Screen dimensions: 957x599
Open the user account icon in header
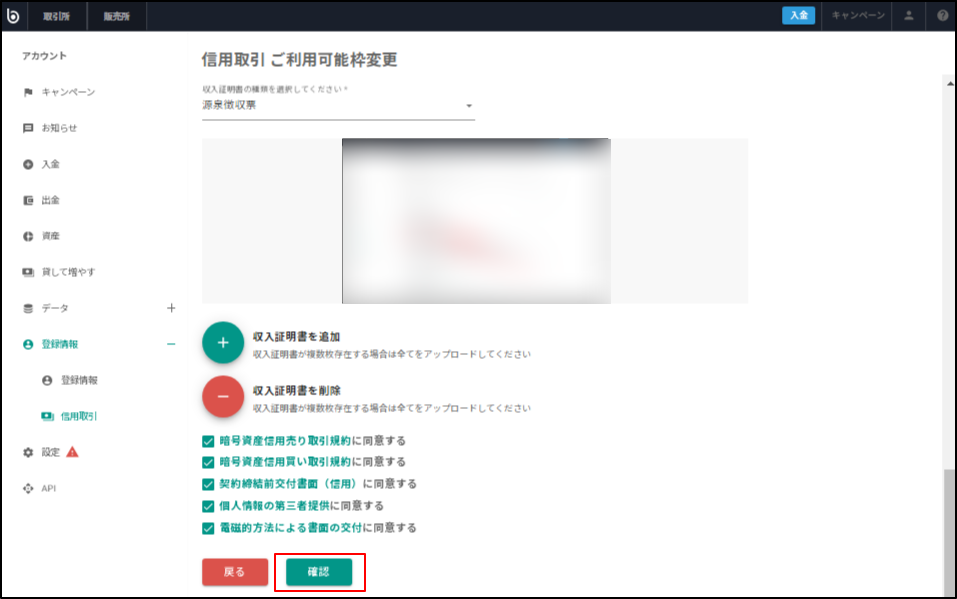(908, 16)
